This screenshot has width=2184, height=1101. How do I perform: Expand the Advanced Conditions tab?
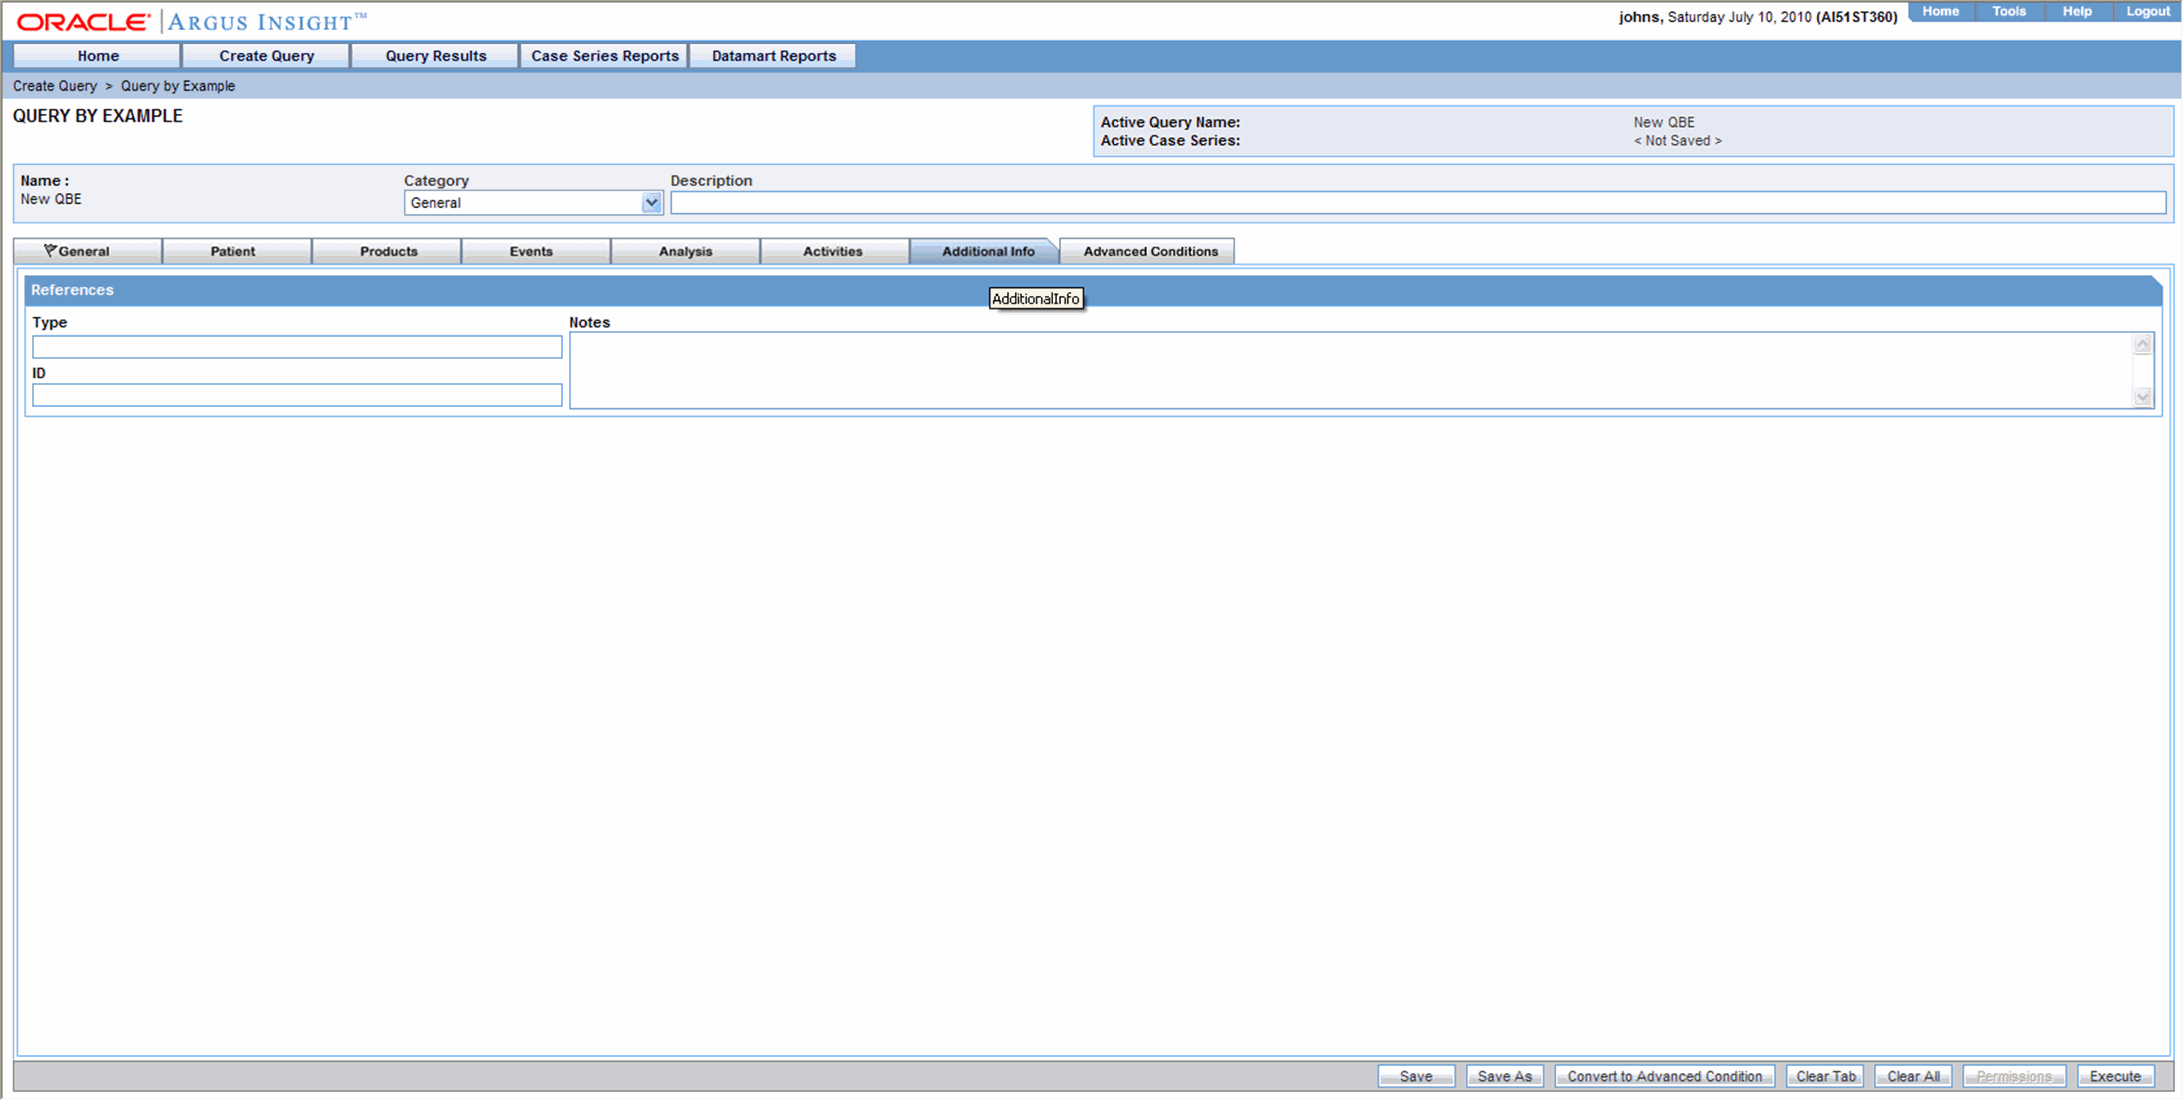coord(1150,250)
